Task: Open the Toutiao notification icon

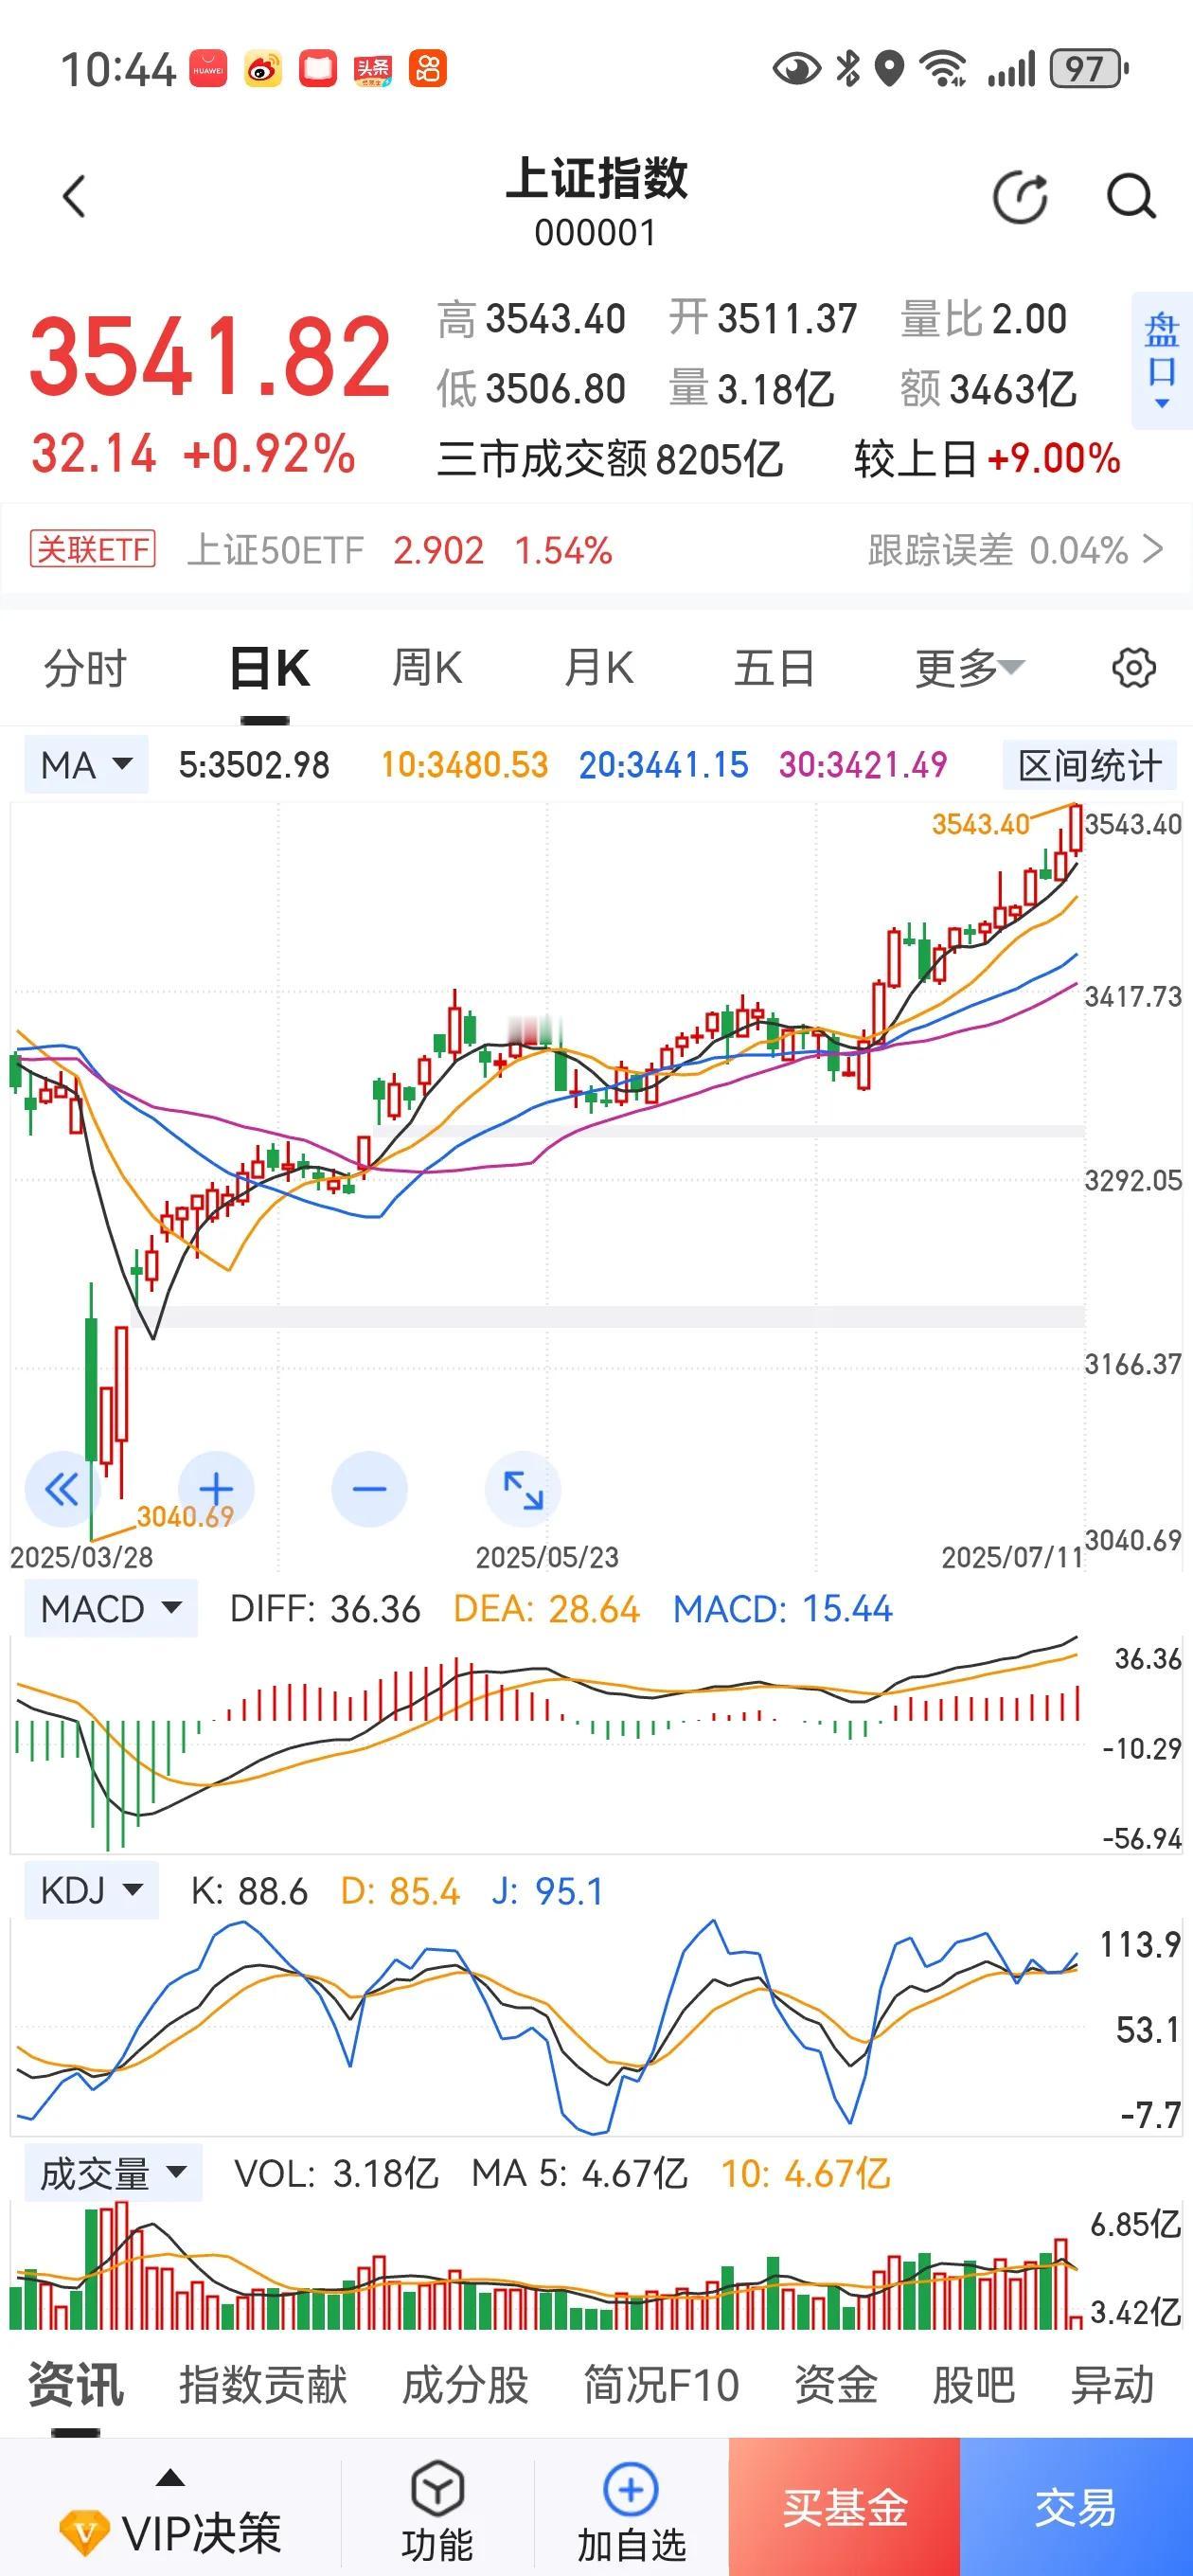Action: pos(372,69)
